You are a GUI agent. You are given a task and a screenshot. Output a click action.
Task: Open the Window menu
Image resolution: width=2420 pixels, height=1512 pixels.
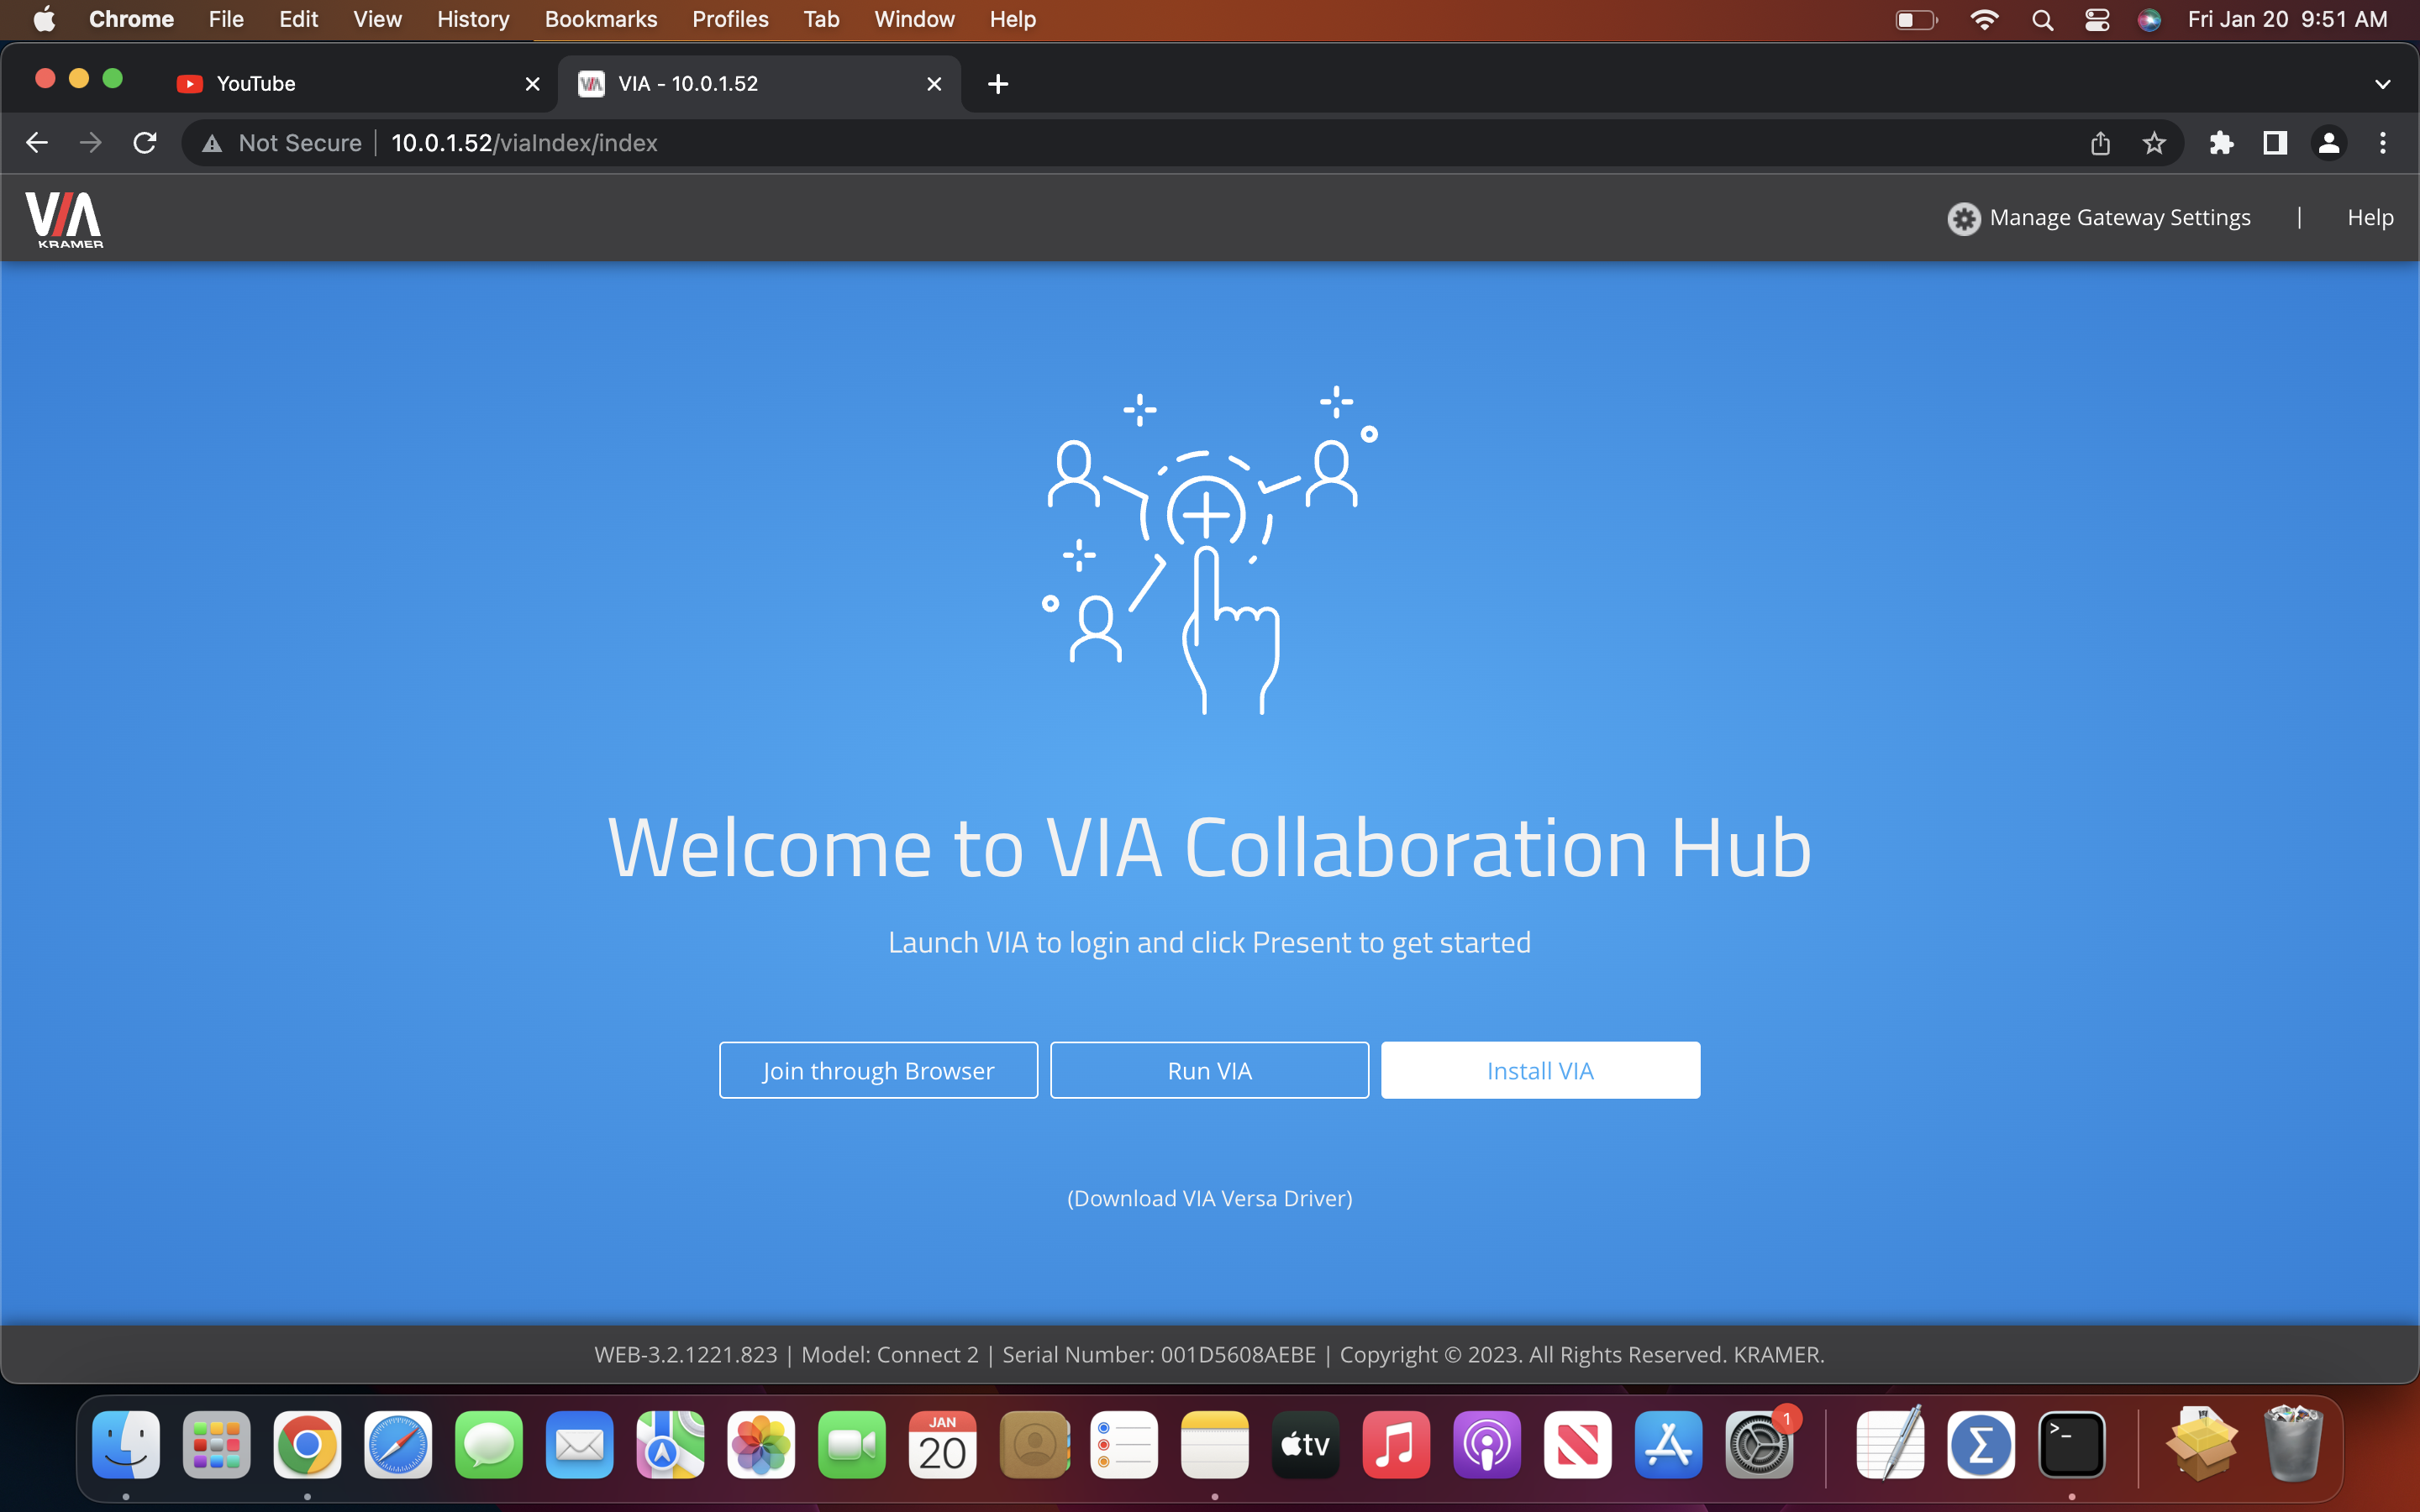coord(914,19)
